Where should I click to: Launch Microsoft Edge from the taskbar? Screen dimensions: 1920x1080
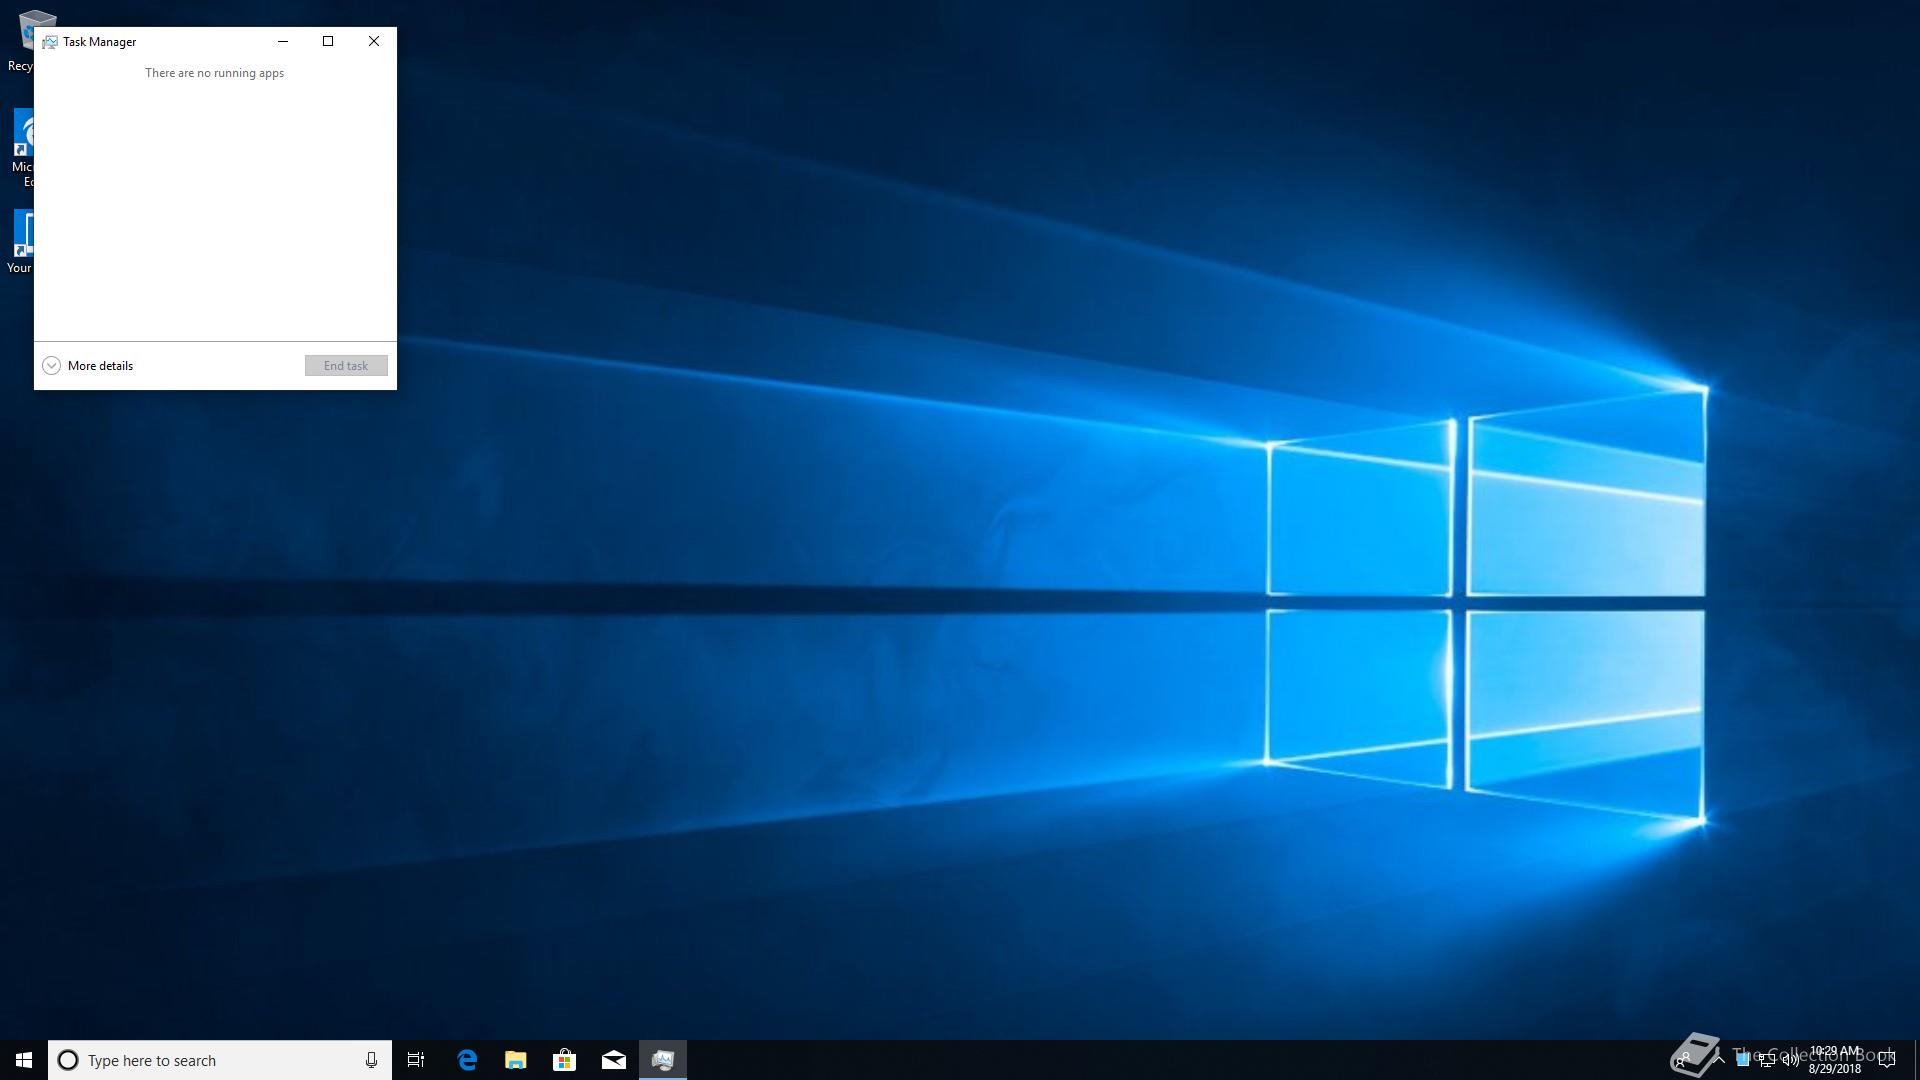tap(467, 1060)
